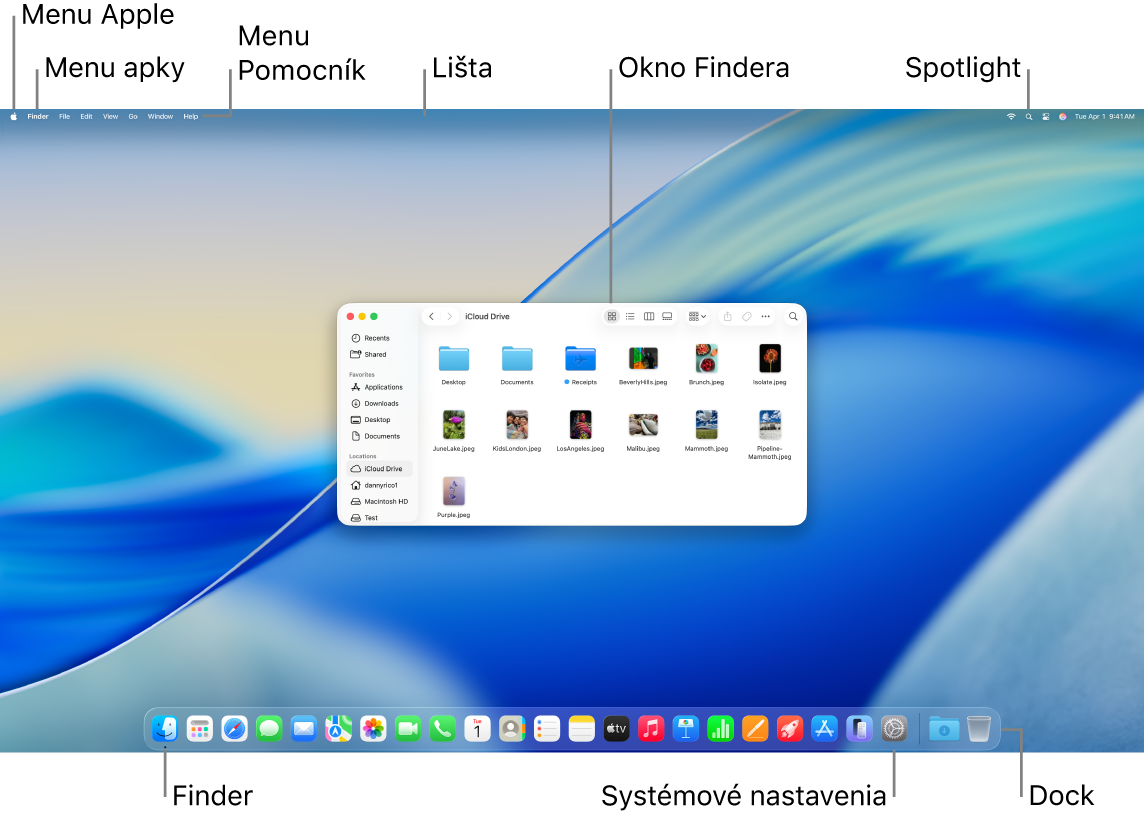Launch Keynote from the Dock
This screenshot has width=1144, height=814.
click(x=685, y=728)
